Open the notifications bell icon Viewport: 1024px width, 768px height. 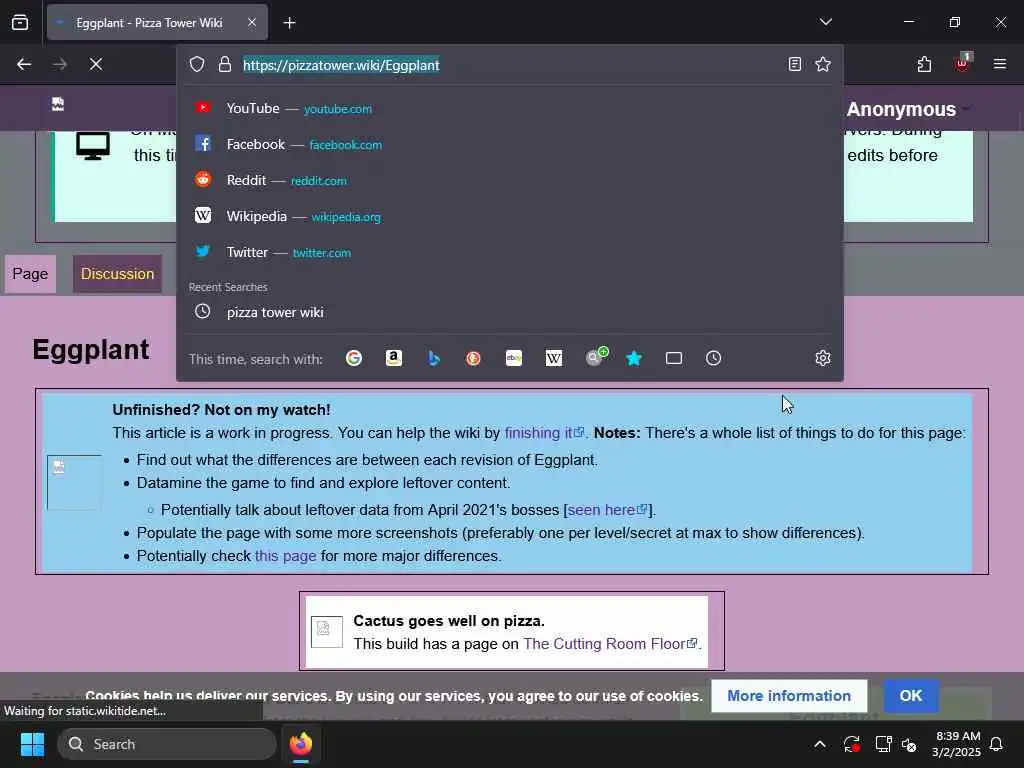click(996, 744)
